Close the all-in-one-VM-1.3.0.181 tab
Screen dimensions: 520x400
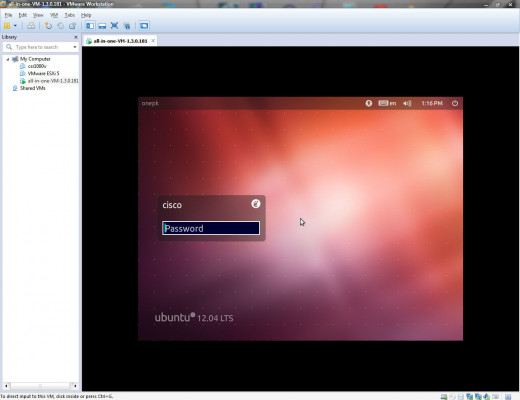[x=153, y=41]
